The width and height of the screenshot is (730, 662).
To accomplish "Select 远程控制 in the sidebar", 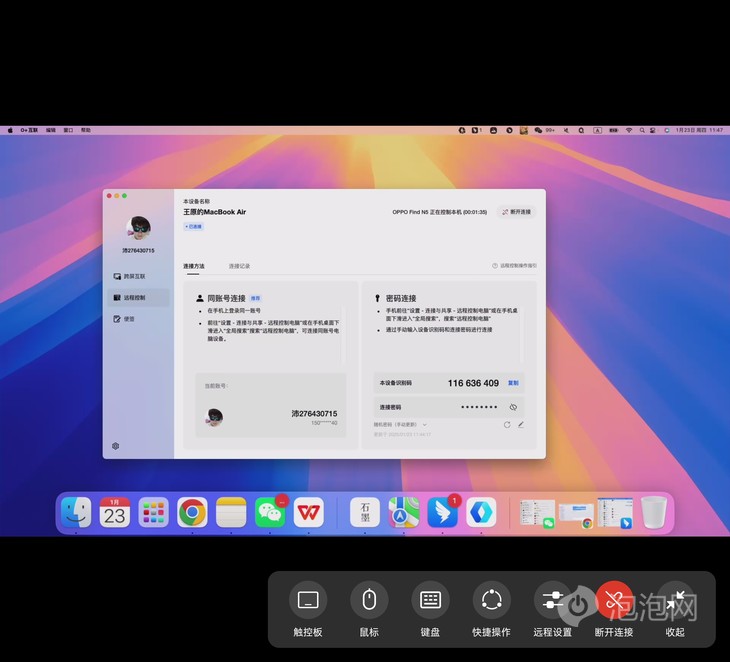I will pyautogui.click(x=138, y=297).
